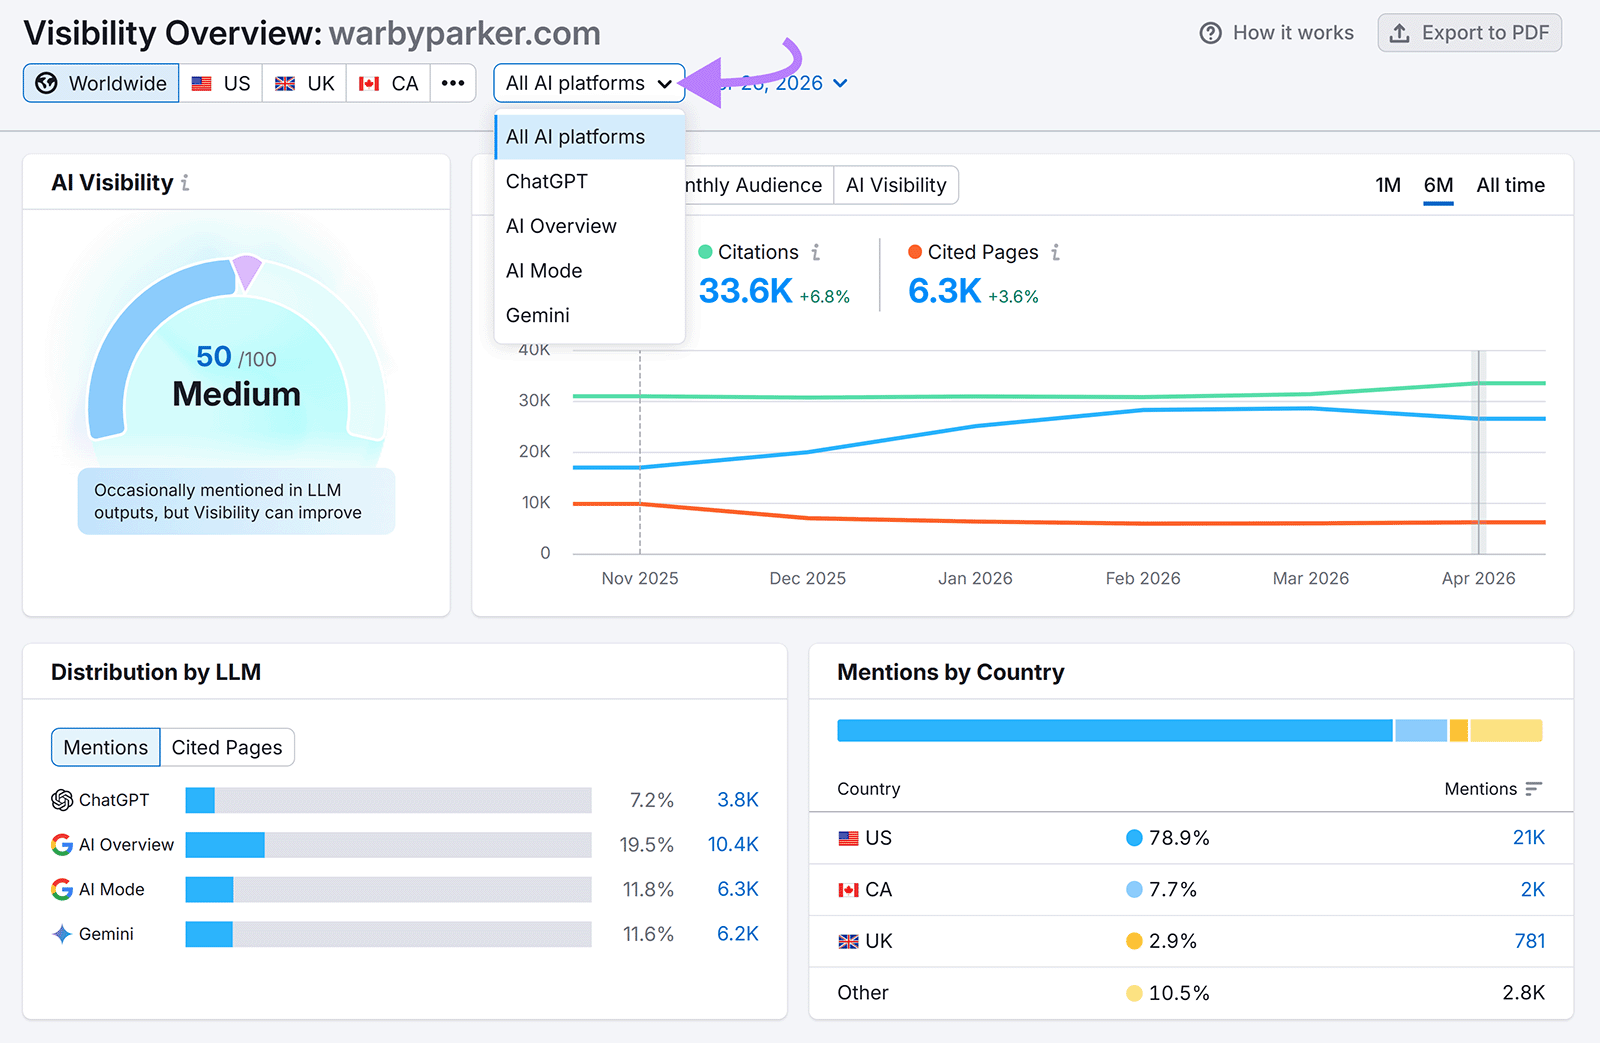Open ChatGPT 3.8K mentions link

(738, 800)
